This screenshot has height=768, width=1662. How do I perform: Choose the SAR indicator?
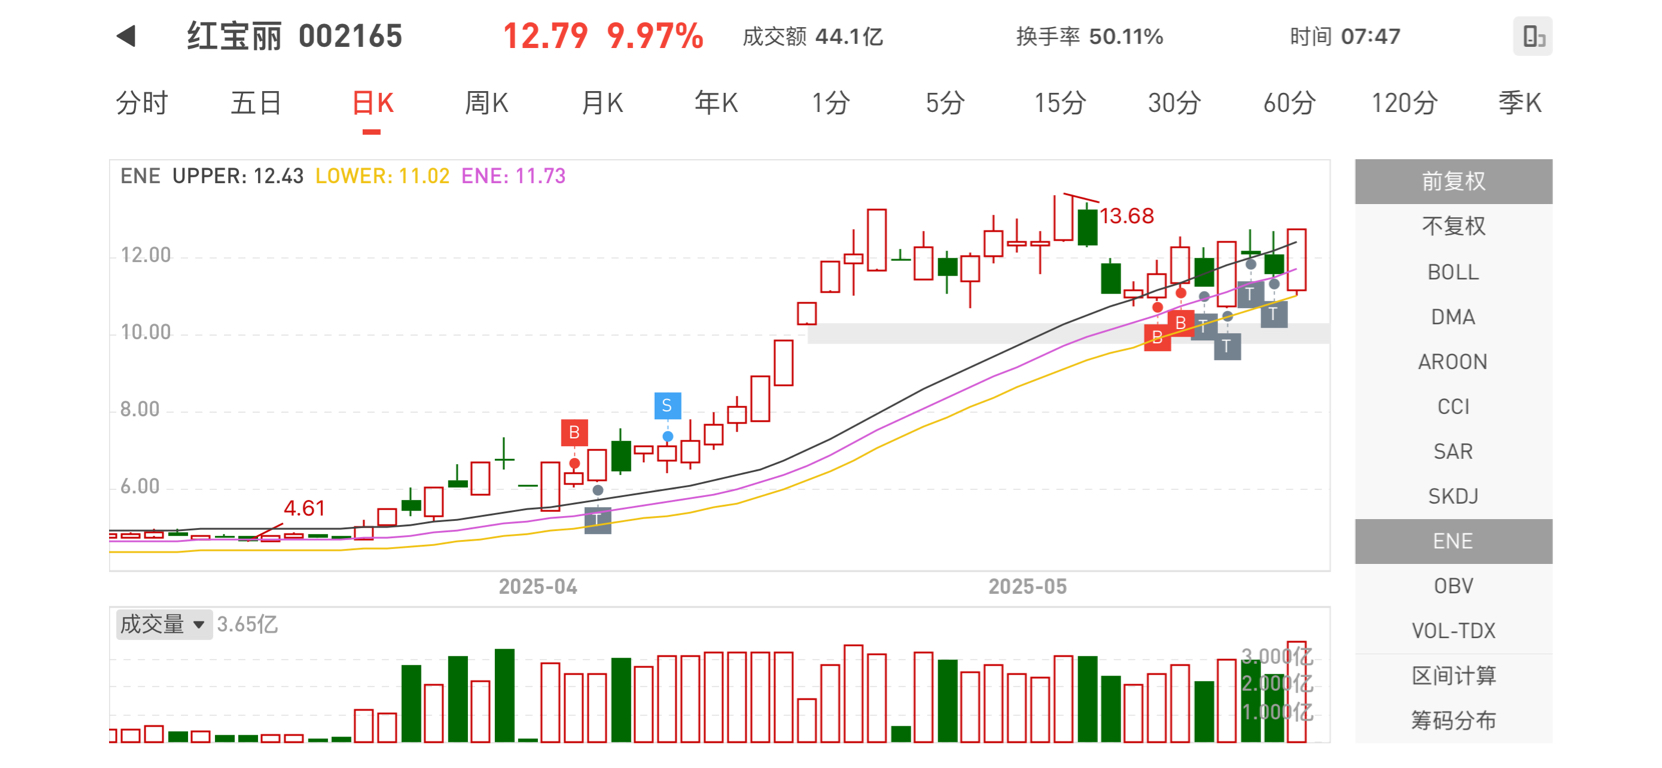click(1454, 451)
